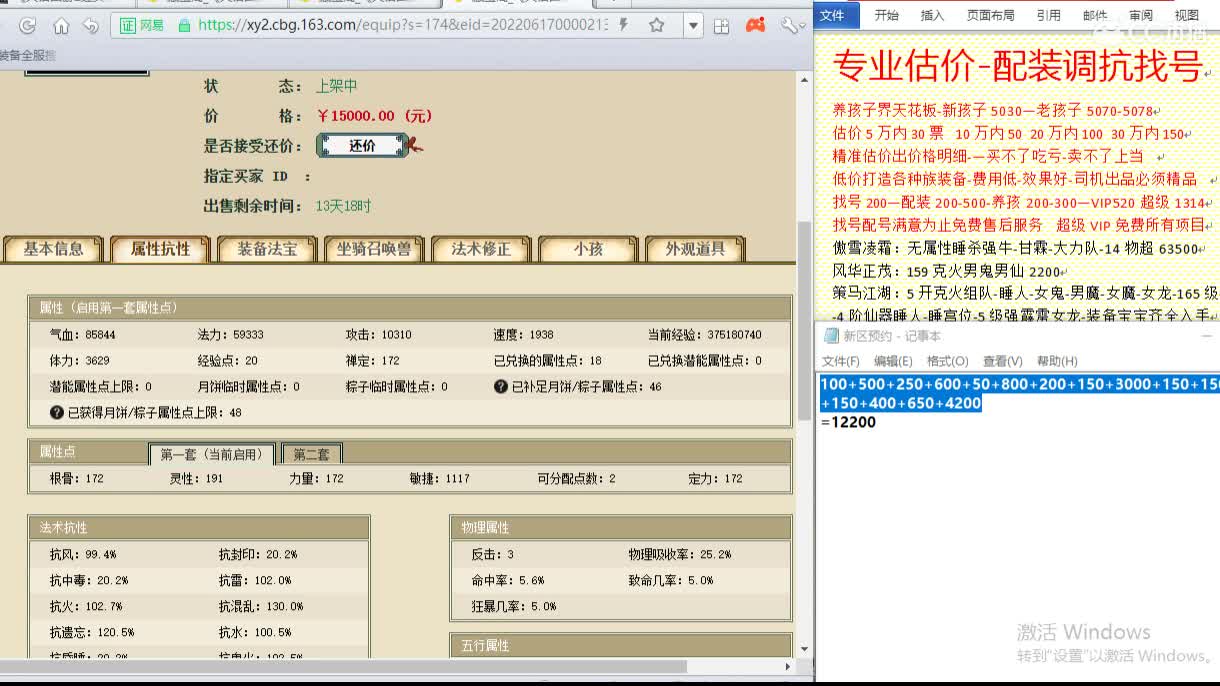
Task: Switch to the 法术修正 tab
Action: point(481,249)
